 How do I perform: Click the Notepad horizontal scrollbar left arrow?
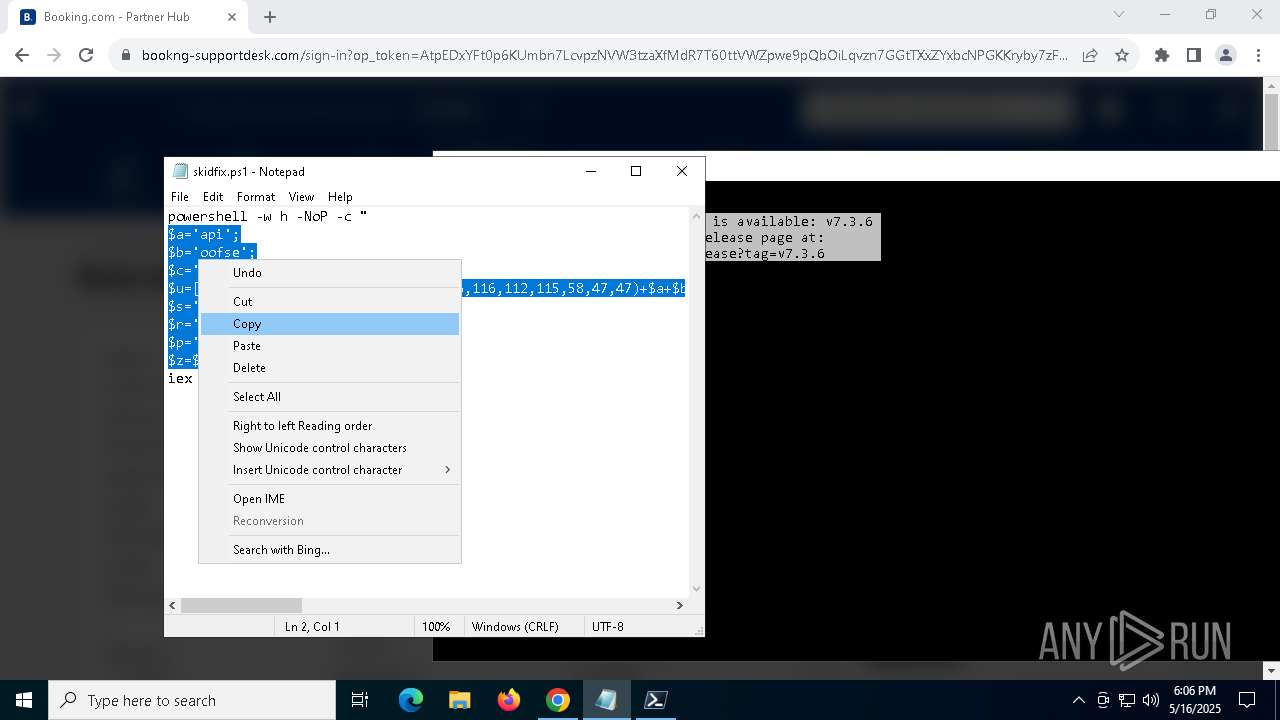[172, 605]
